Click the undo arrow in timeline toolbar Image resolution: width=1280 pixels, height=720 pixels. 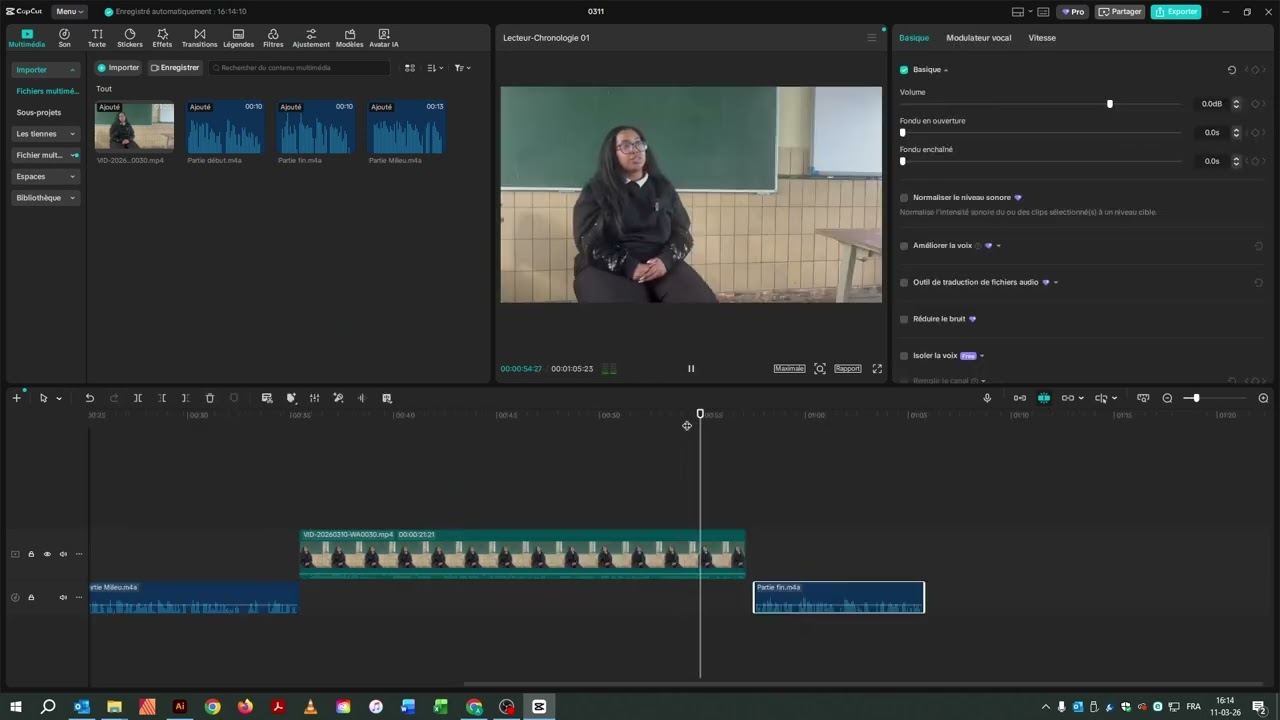(89, 398)
